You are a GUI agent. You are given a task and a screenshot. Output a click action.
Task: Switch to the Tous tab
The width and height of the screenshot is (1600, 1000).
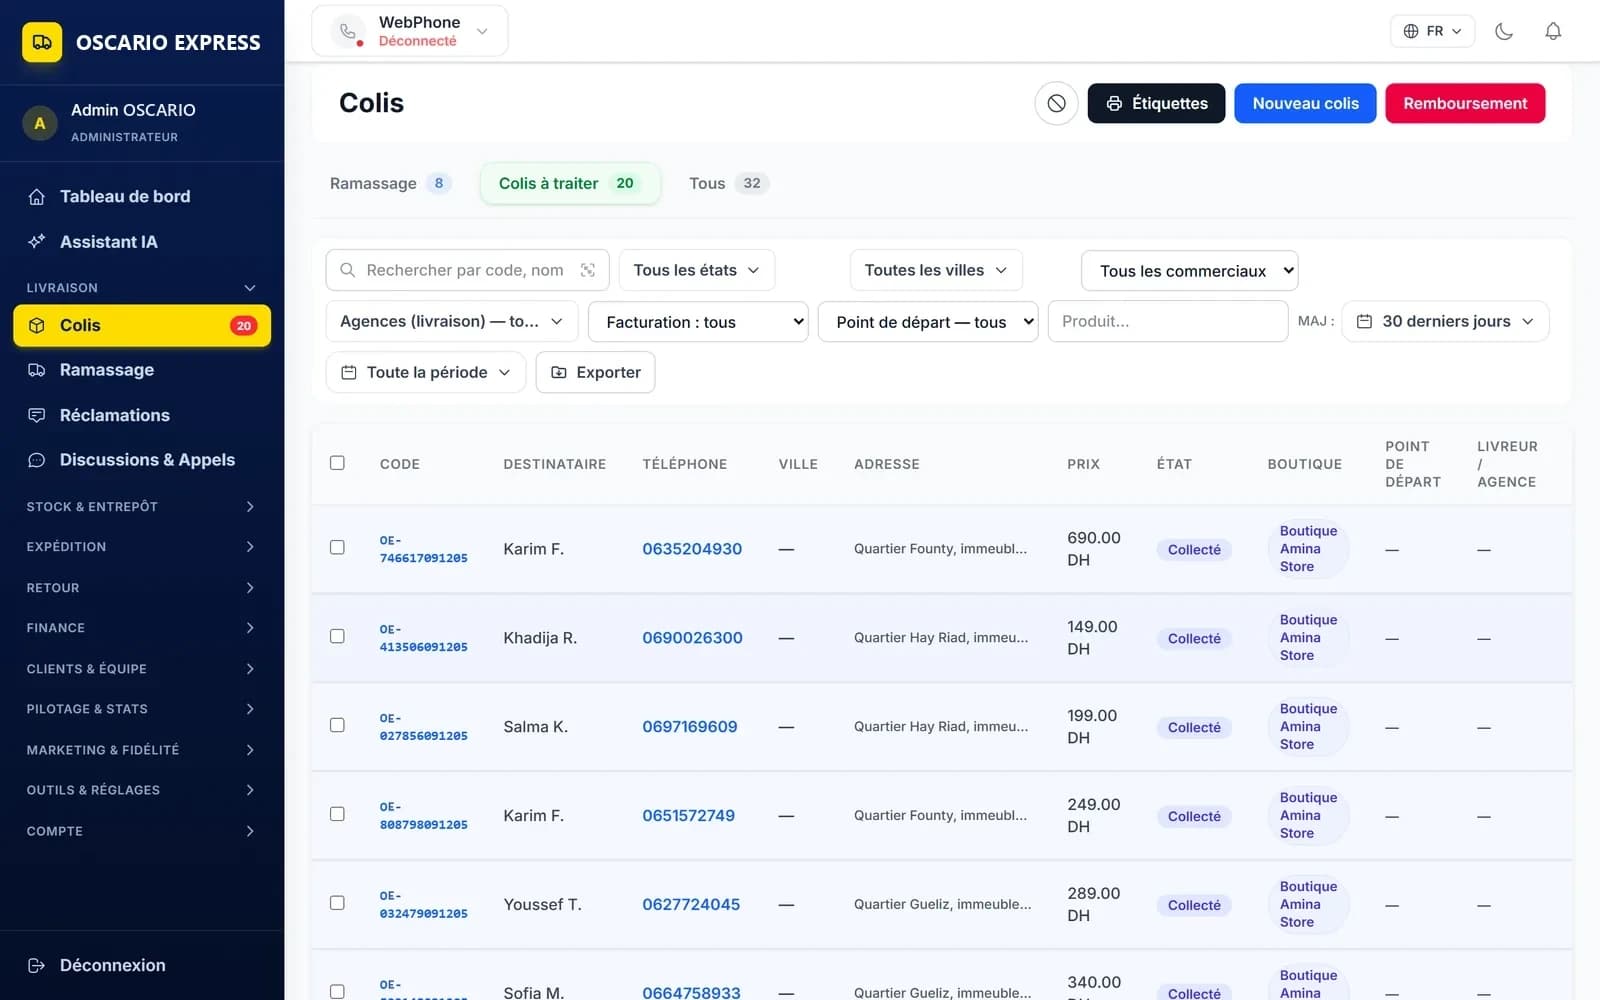pyautogui.click(x=728, y=183)
